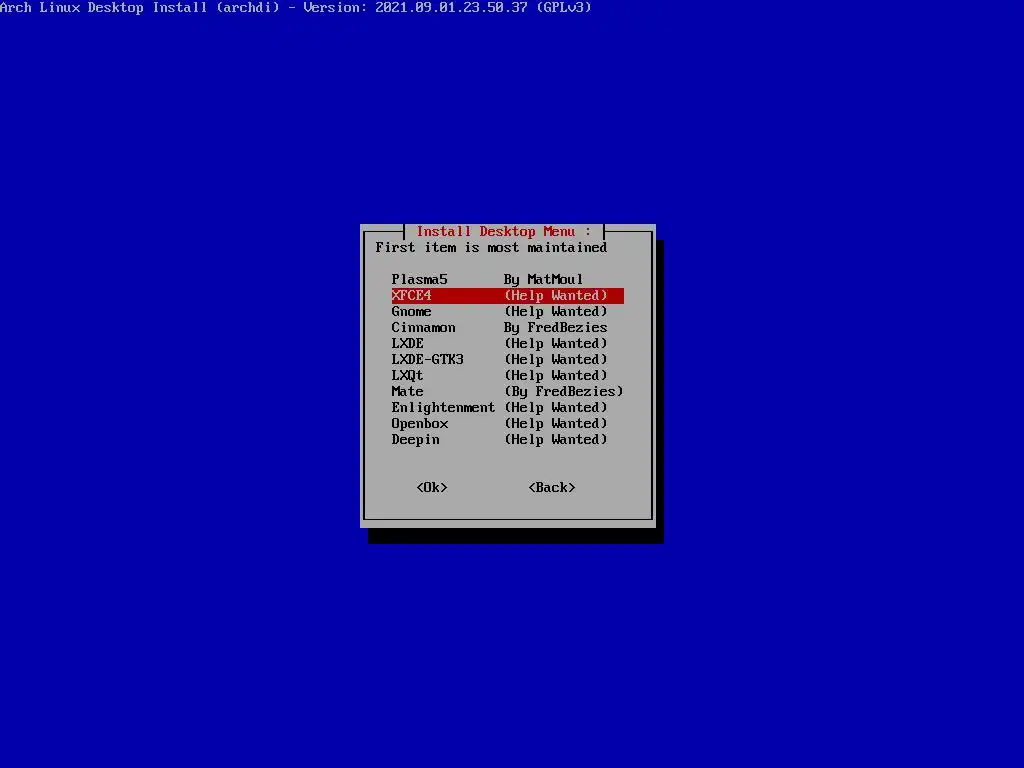1024x768 pixels.
Task: Click the archdi version title at top
Action: pos(296,8)
